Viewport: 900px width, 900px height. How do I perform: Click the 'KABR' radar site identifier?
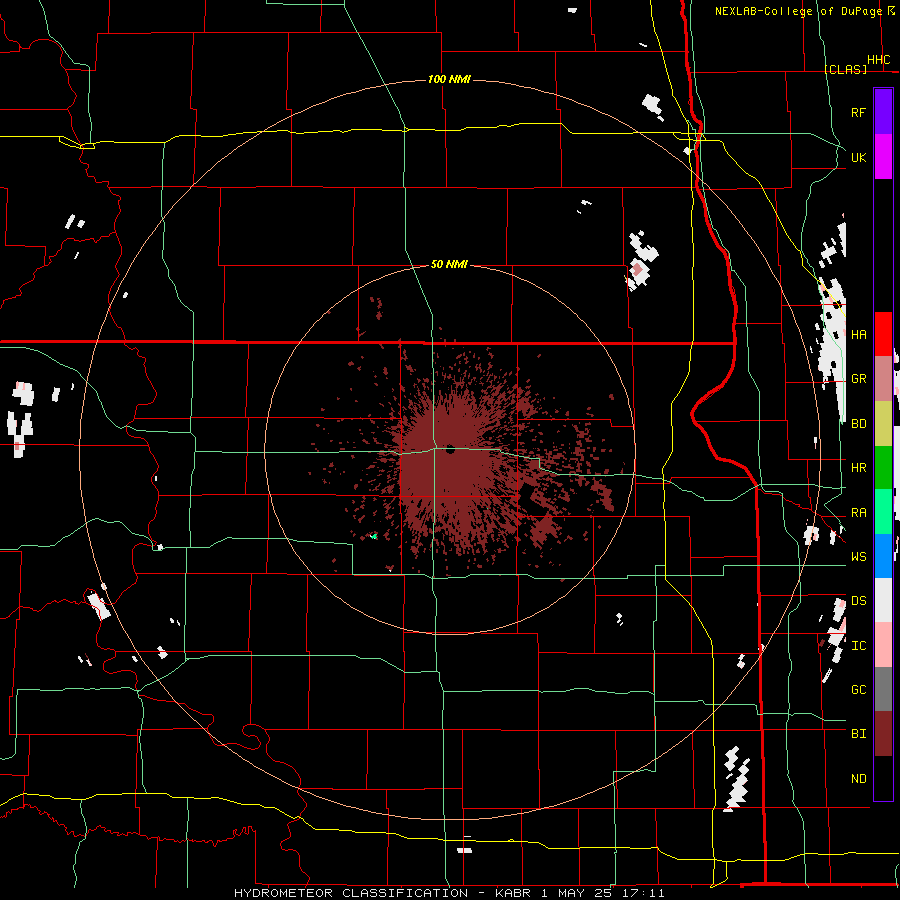(x=514, y=893)
